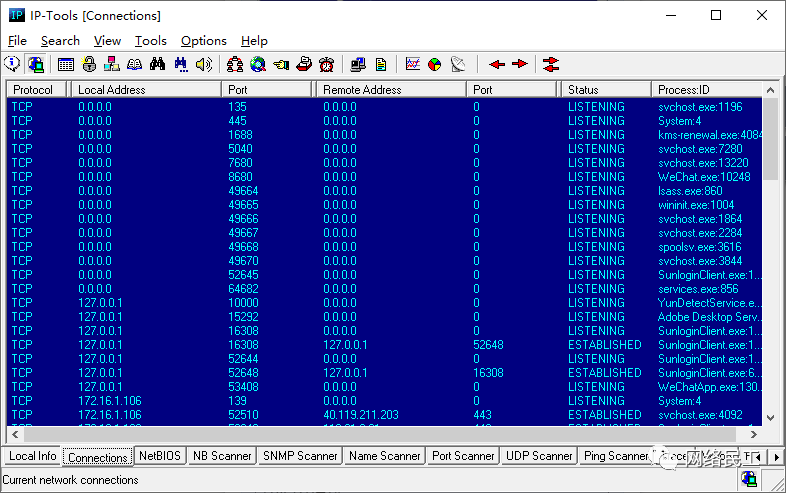This screenshot has width=786, height=493.
Task: Click the blue binoculars UDP Scanner icon
Action: pos(181,64)
